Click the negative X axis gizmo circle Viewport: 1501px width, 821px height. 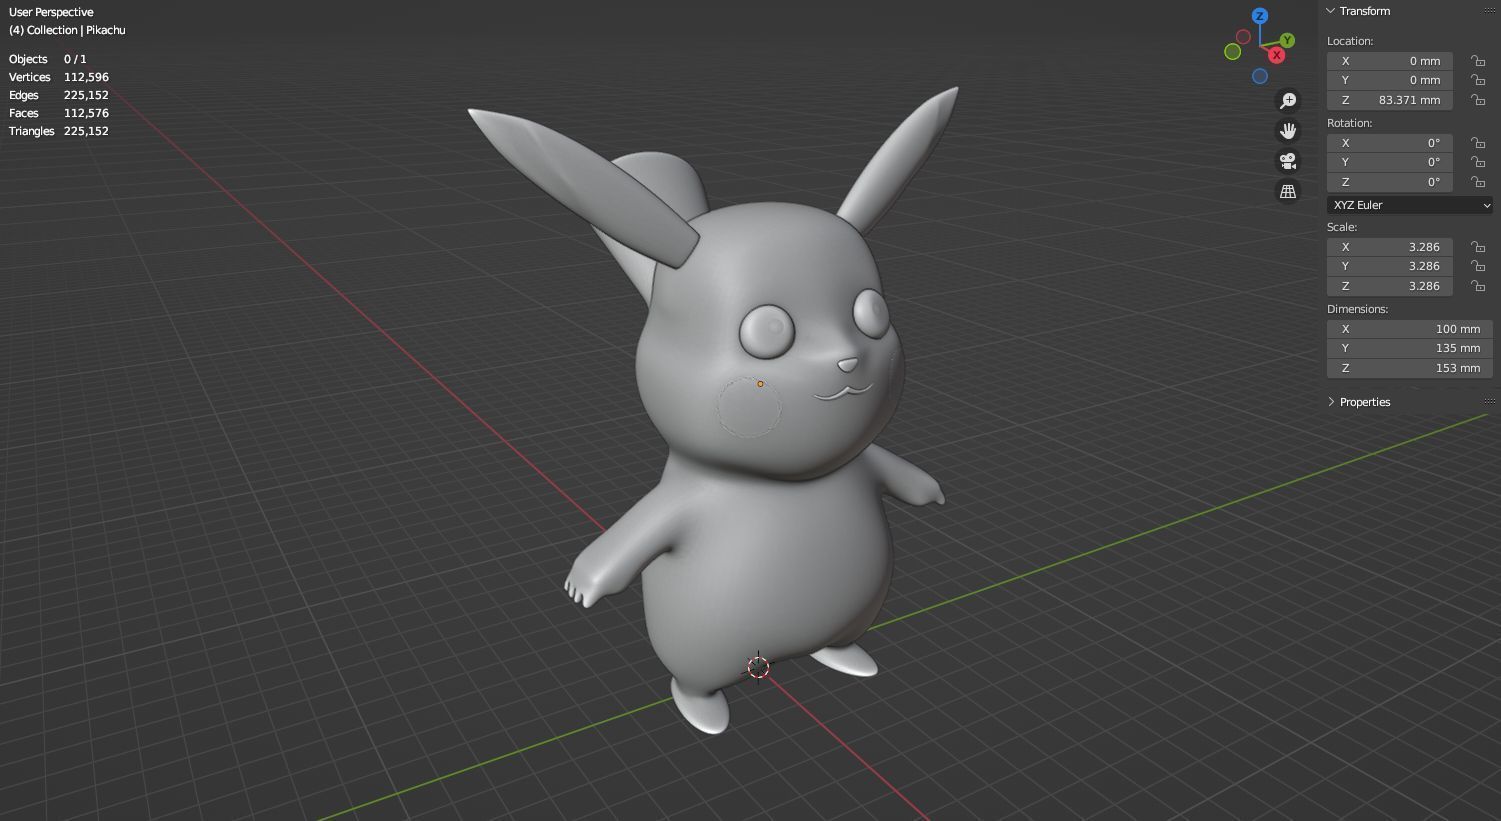pyautogui.click(x=1244, y=37)
